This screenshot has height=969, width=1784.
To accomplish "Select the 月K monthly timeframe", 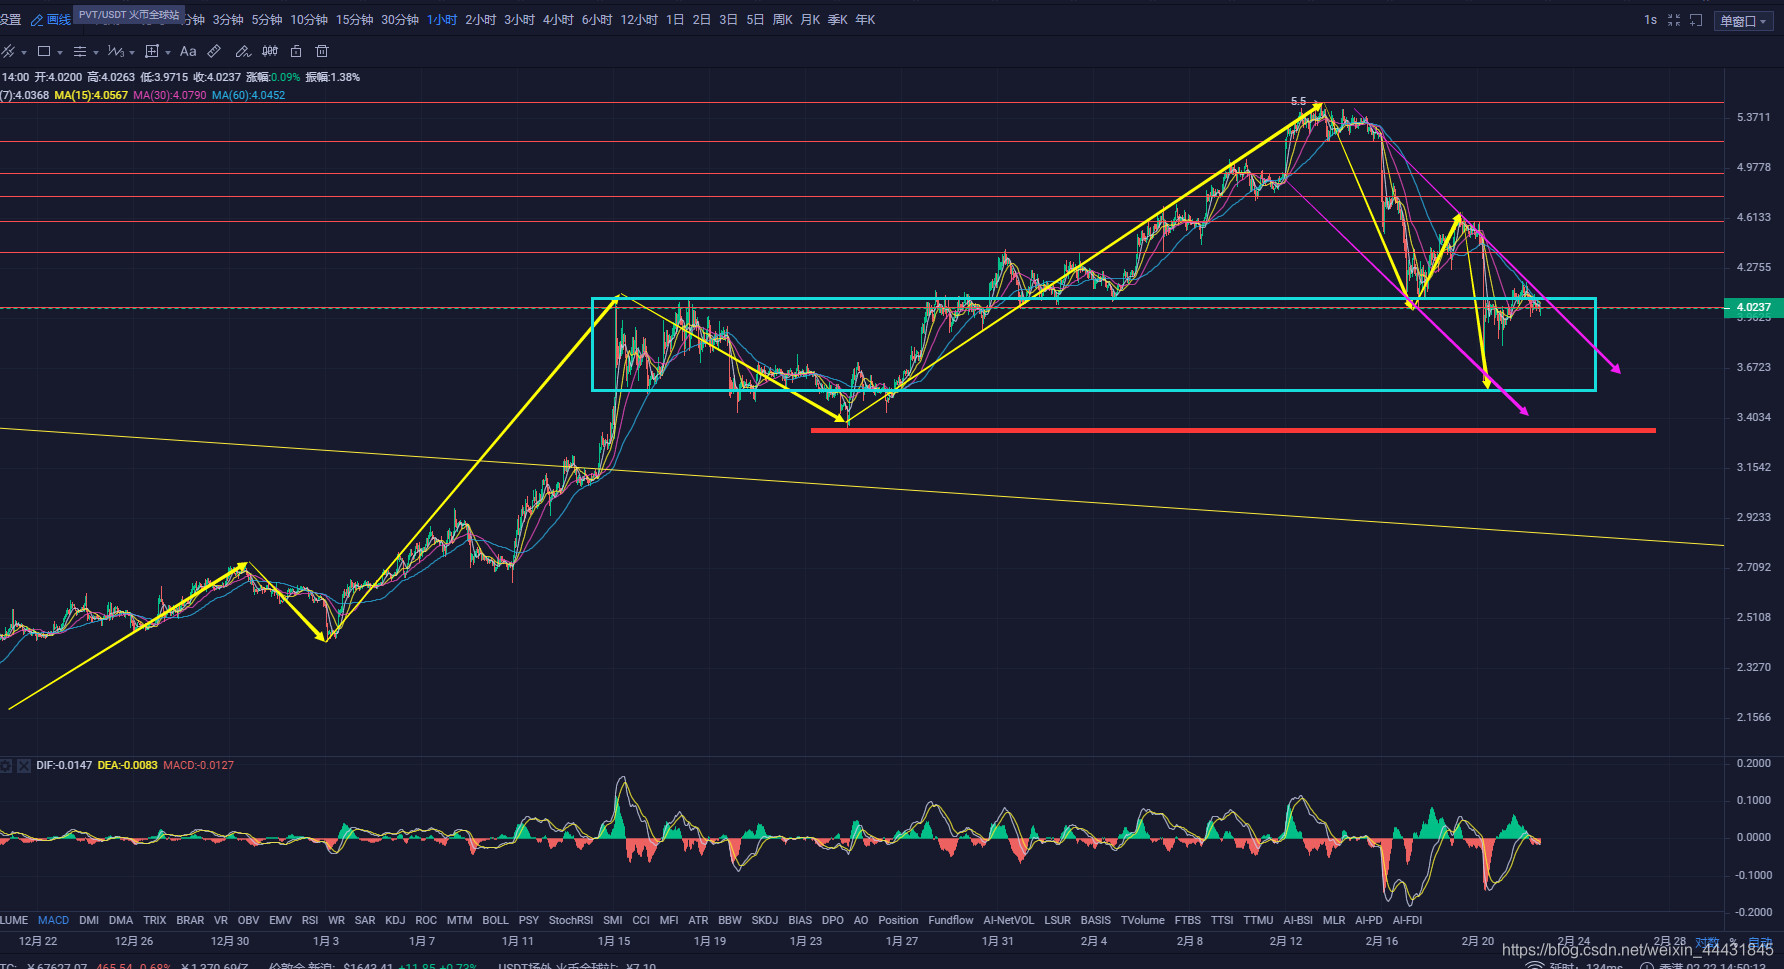I will pos(810,20).
